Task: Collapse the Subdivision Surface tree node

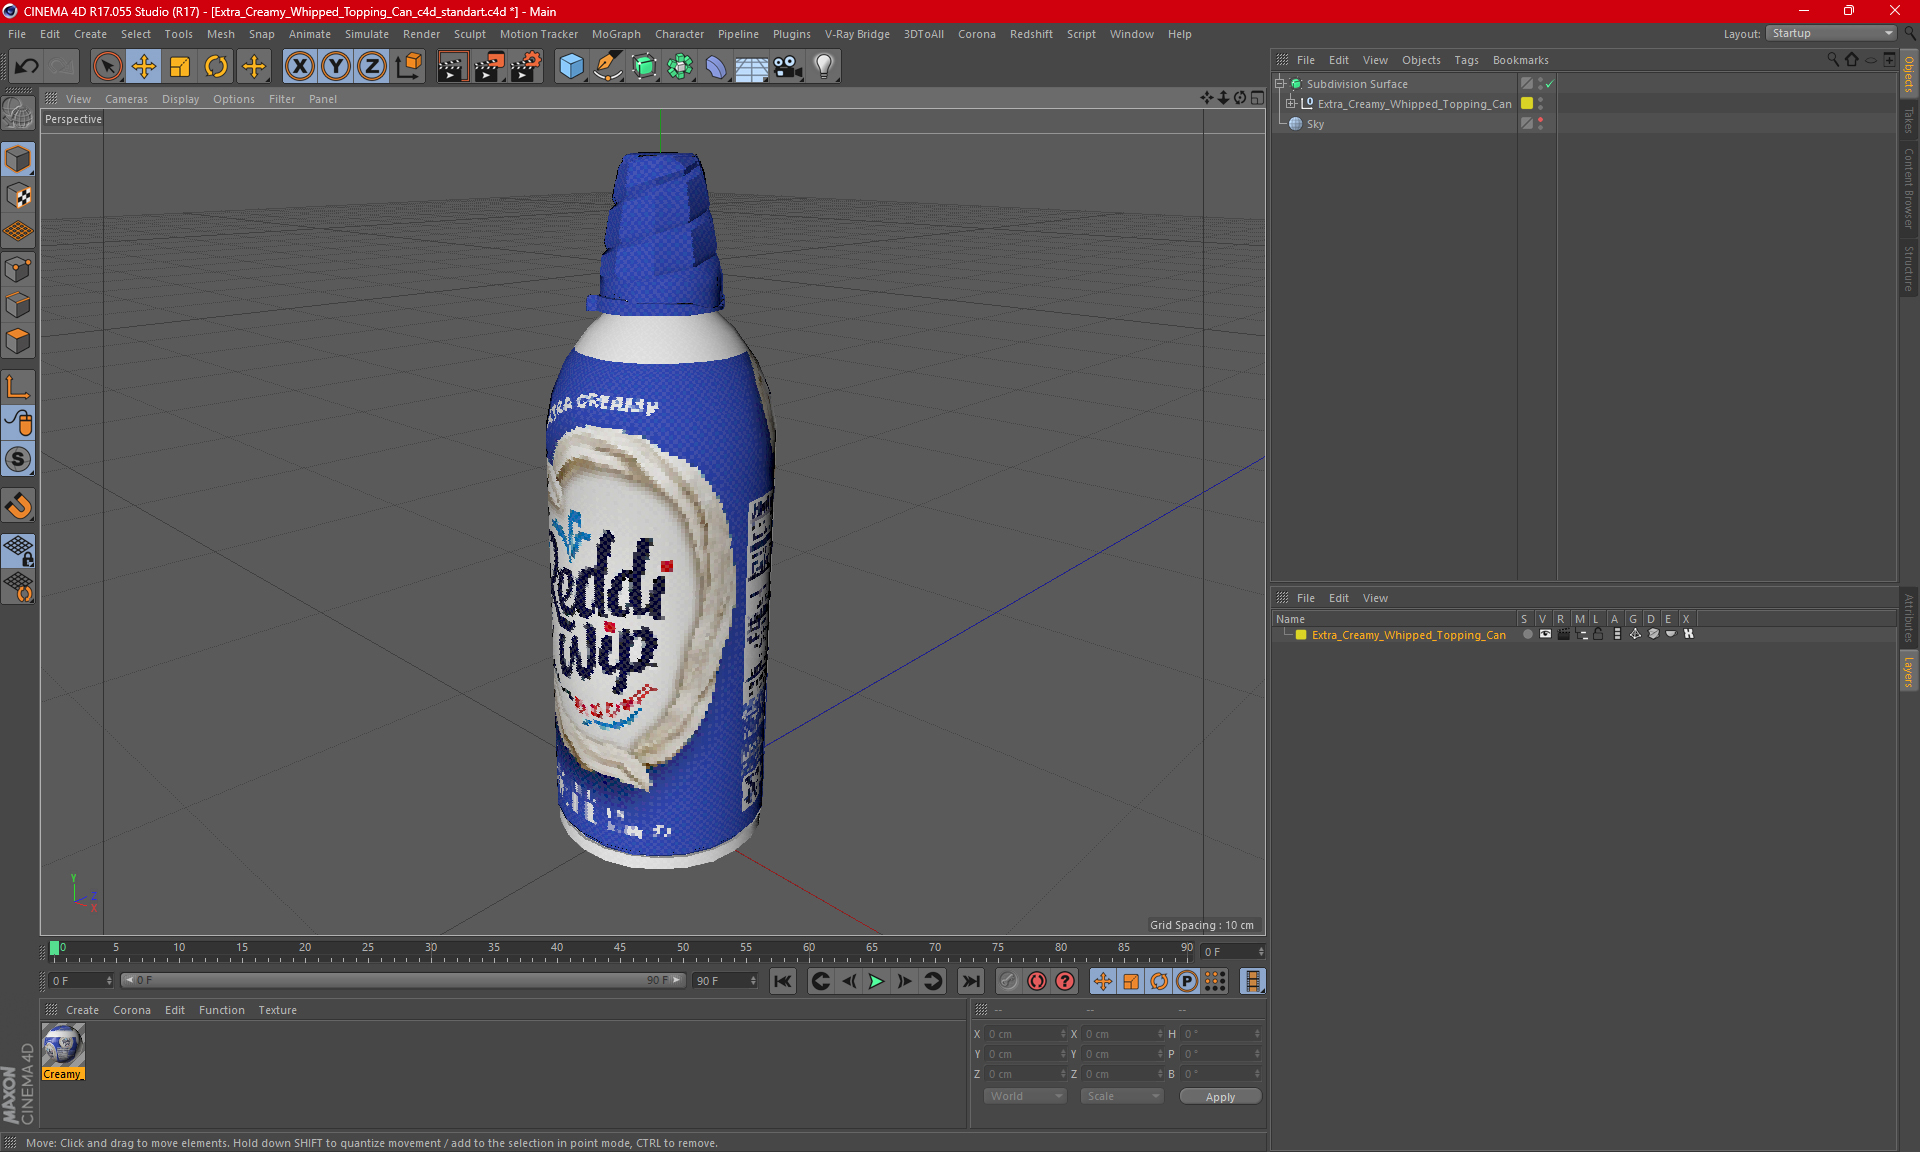Action: coord(1279,84)
